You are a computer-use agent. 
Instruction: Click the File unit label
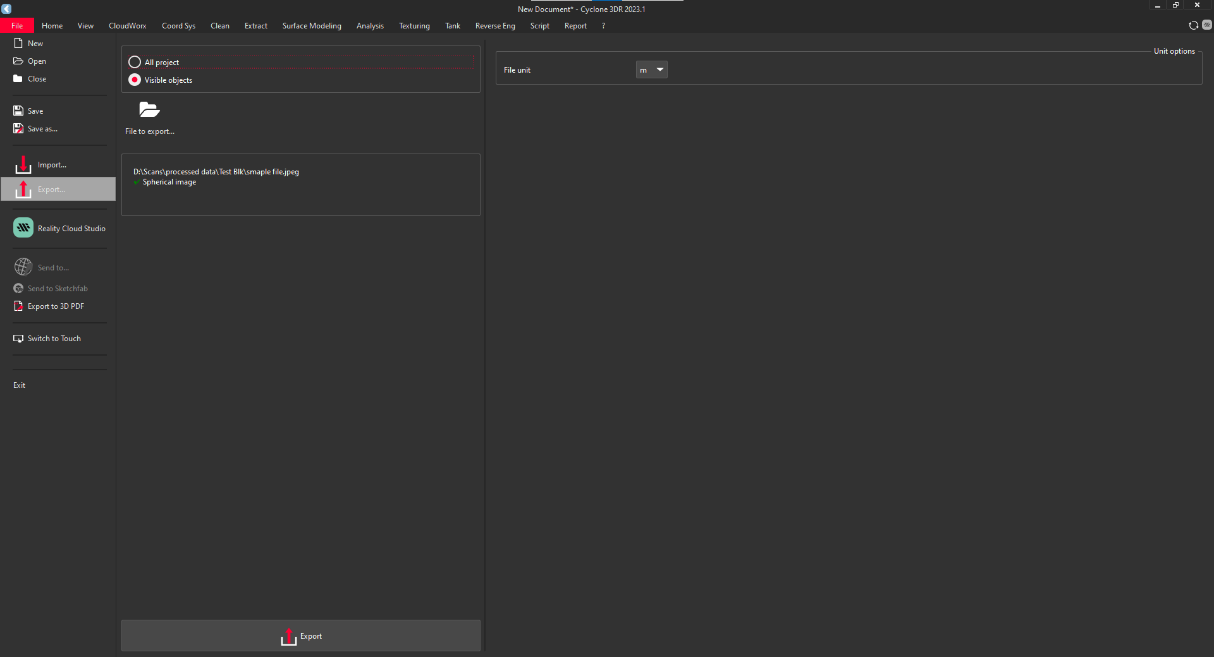point(517,70)
